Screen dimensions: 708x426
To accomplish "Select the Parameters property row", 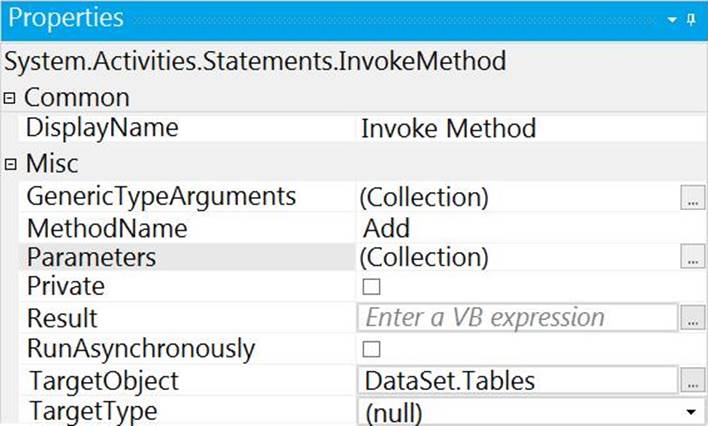I will click(x=91, y=258).
